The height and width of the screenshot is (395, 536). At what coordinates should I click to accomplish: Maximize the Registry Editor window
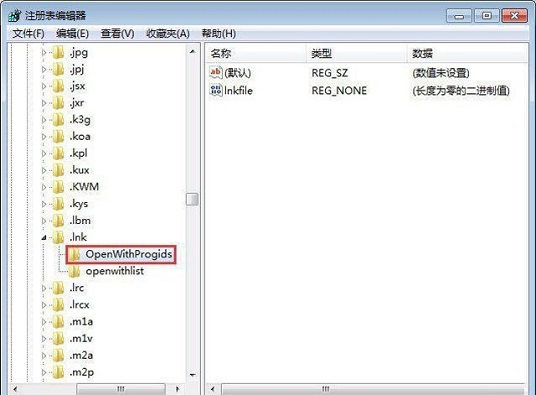(x=486, y=16)
